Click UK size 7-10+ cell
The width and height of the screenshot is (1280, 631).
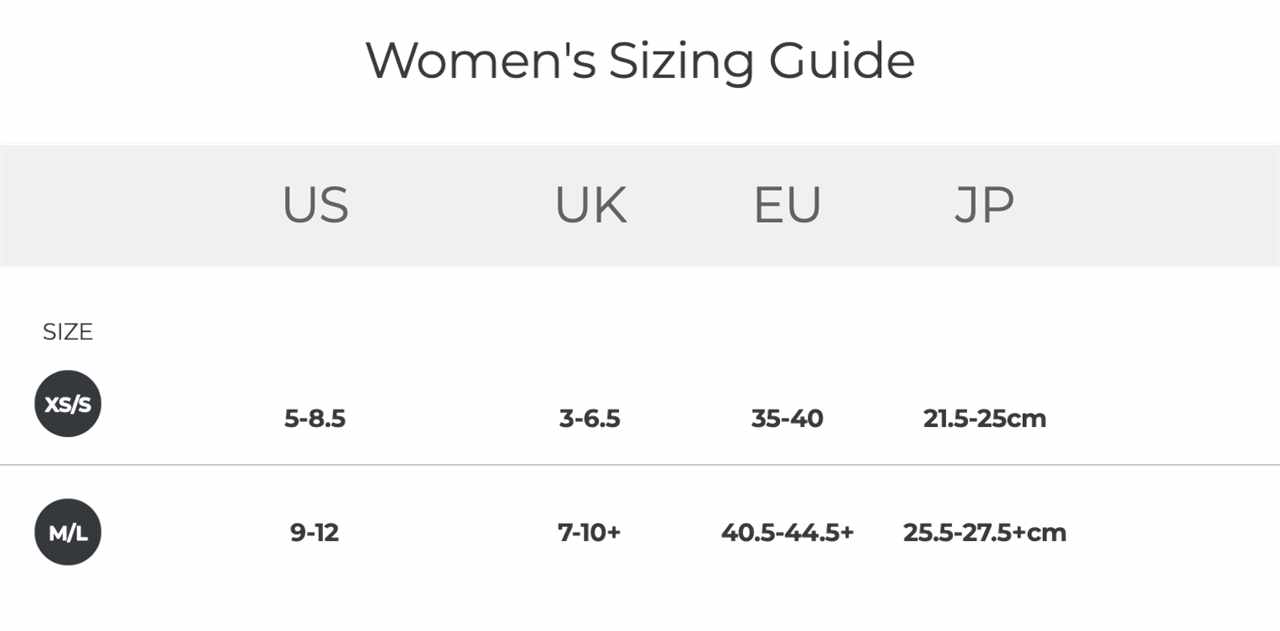pos(590,532)
